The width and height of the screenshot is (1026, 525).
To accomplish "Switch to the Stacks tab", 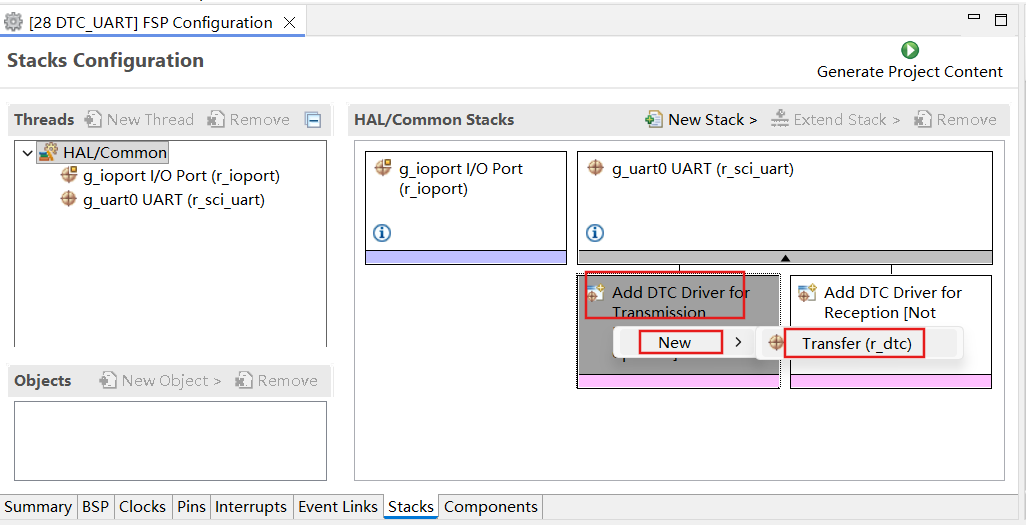I will point(411,507).
